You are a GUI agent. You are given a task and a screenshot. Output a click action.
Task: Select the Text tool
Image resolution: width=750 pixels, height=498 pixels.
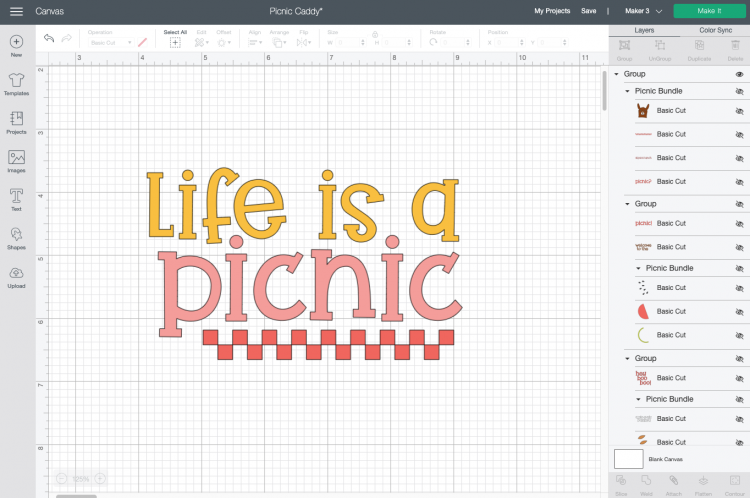pos(16,199)
